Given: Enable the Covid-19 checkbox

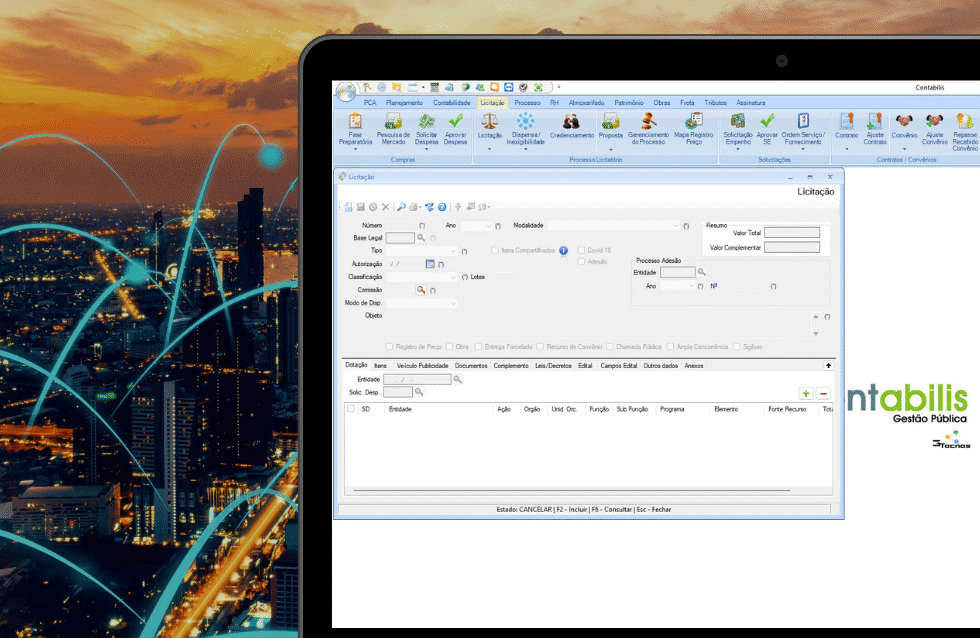Looking at the screenshot, I should [582, 250].
